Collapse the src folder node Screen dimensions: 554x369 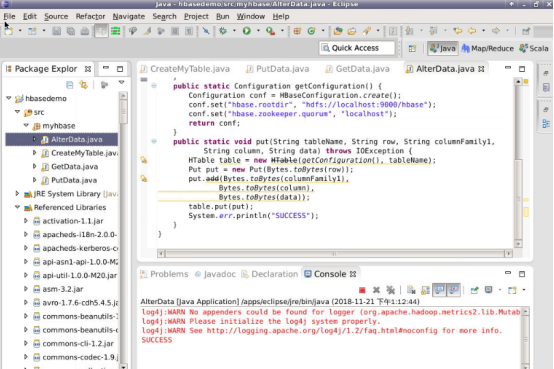pos(17,112)
